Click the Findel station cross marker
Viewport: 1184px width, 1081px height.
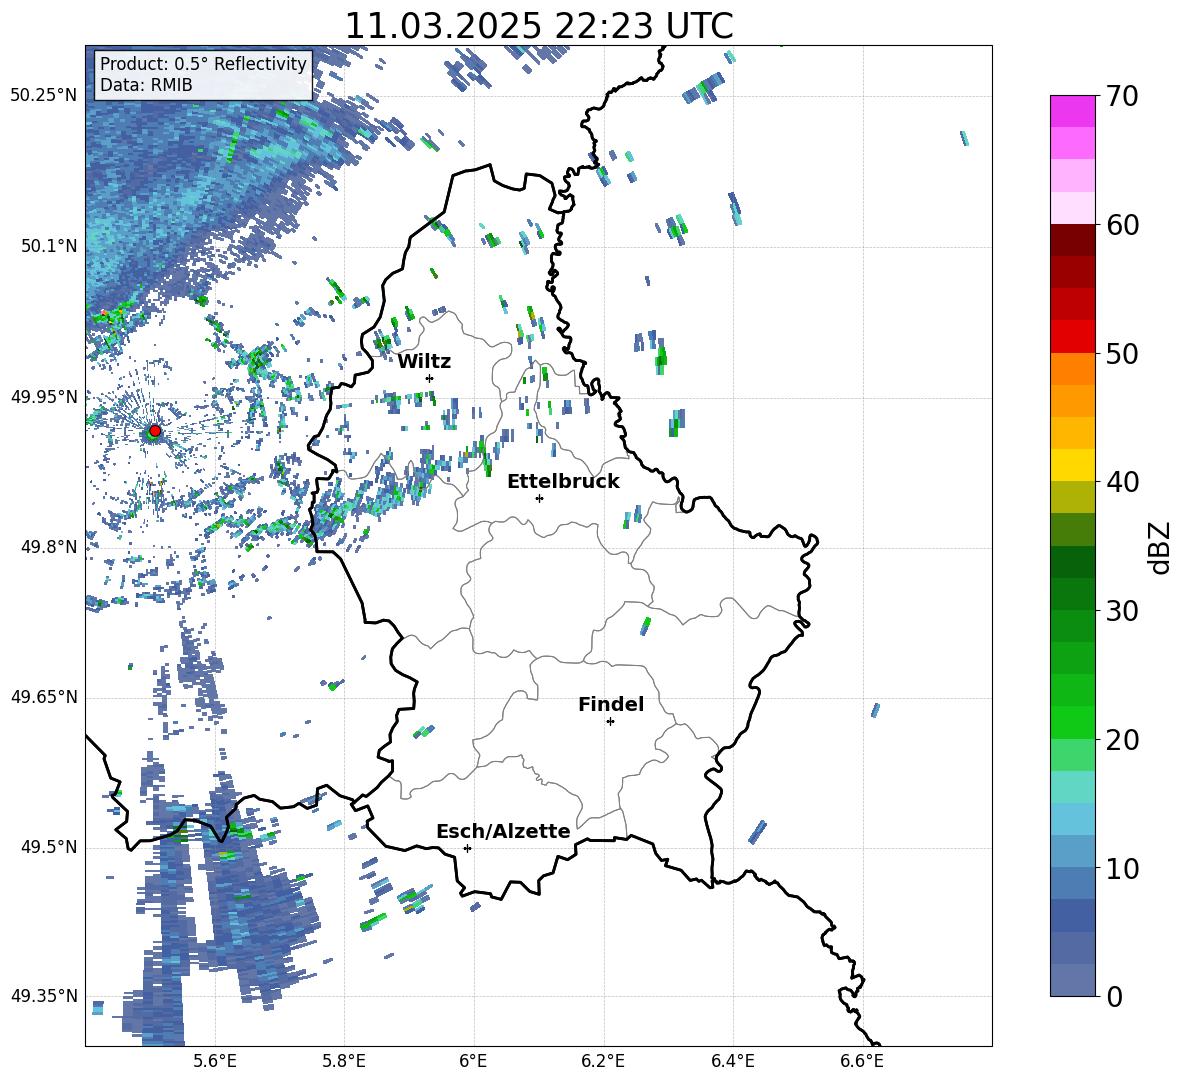610,722
